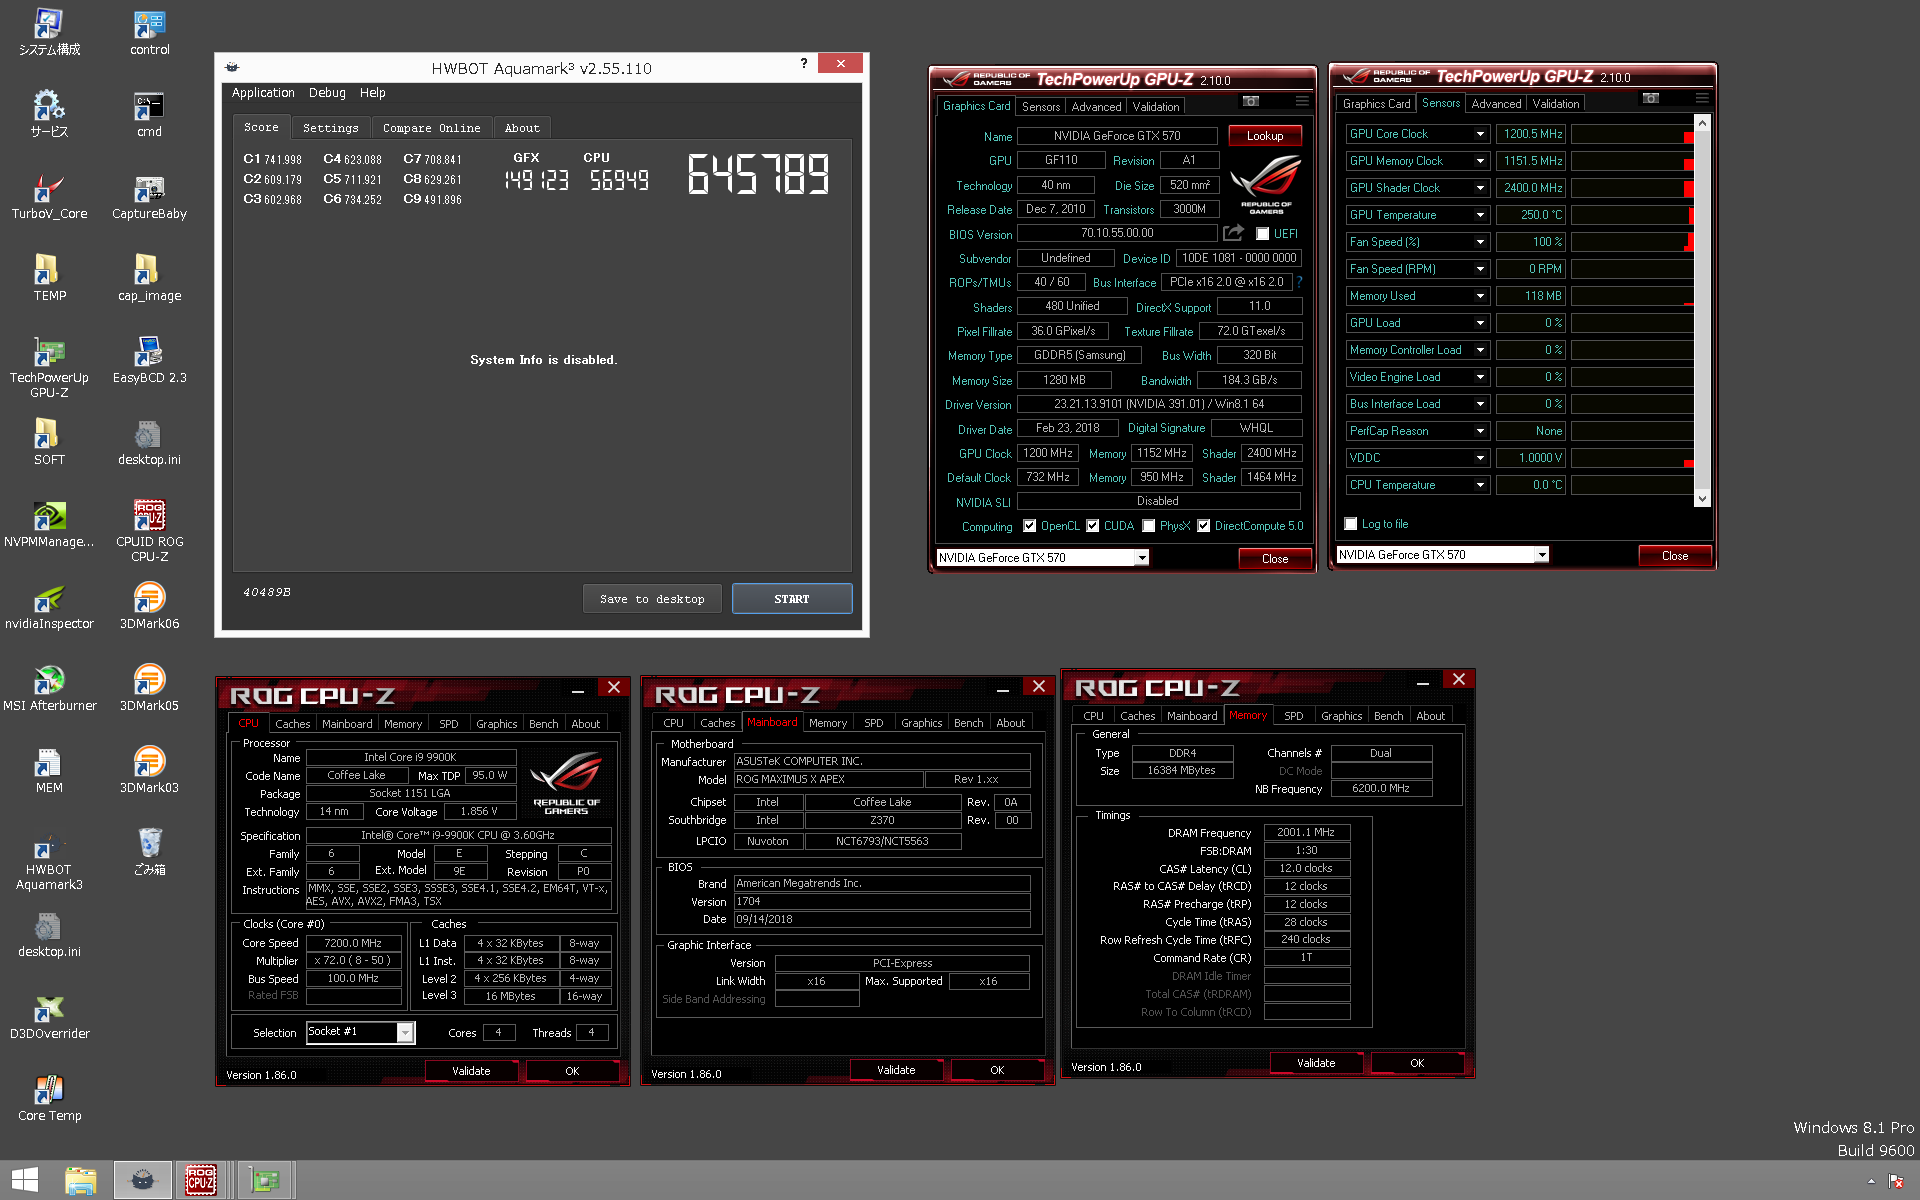This screenshot has width=1920, height=1200.
Task: Open Caches tab in left CPU-Z window
Action: click(x=292, y=724)
